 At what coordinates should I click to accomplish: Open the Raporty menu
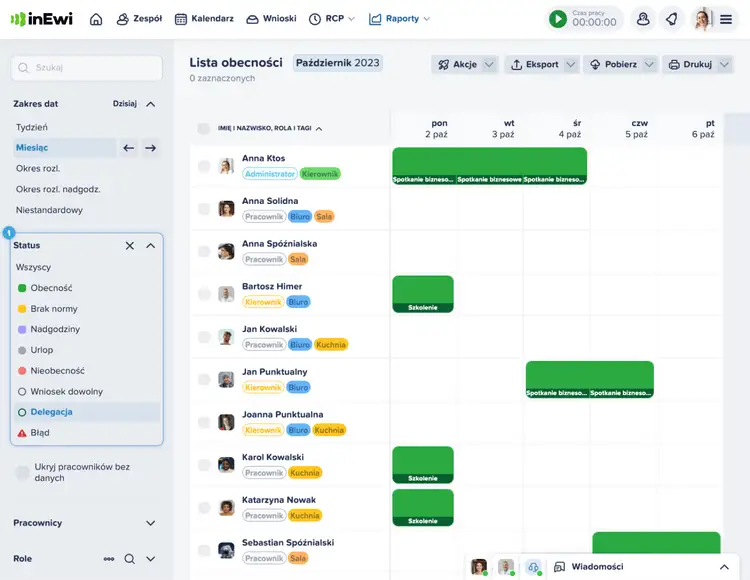(x=399, y=19)
